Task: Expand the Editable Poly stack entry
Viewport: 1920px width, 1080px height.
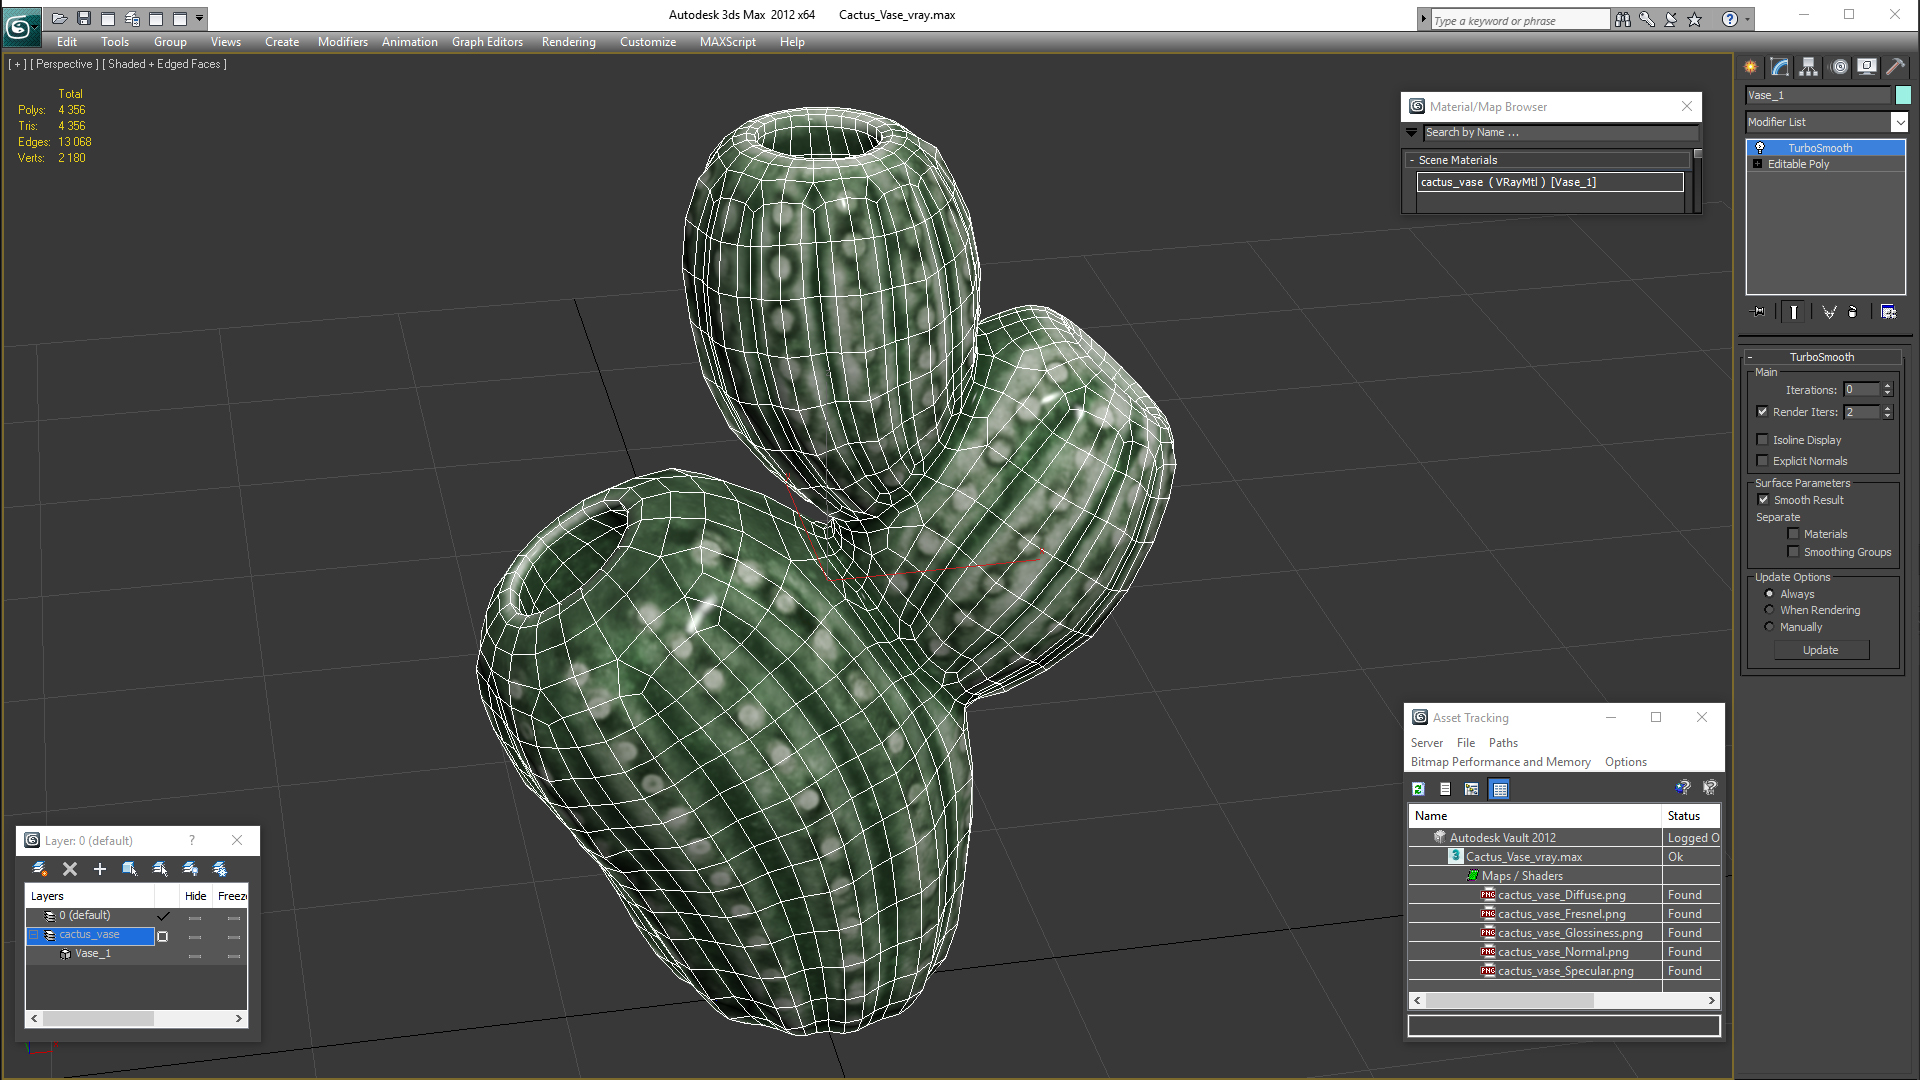Action: coord(1757,164)
